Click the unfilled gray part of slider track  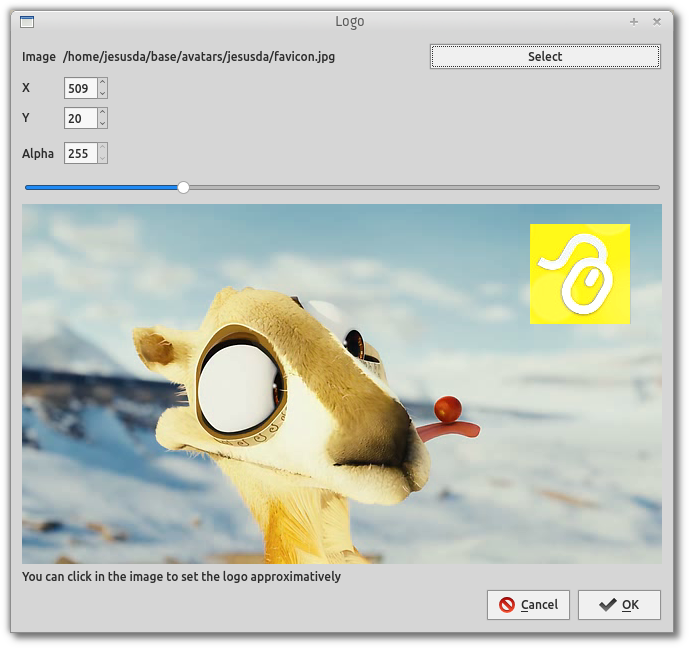[x=420, y=187]
